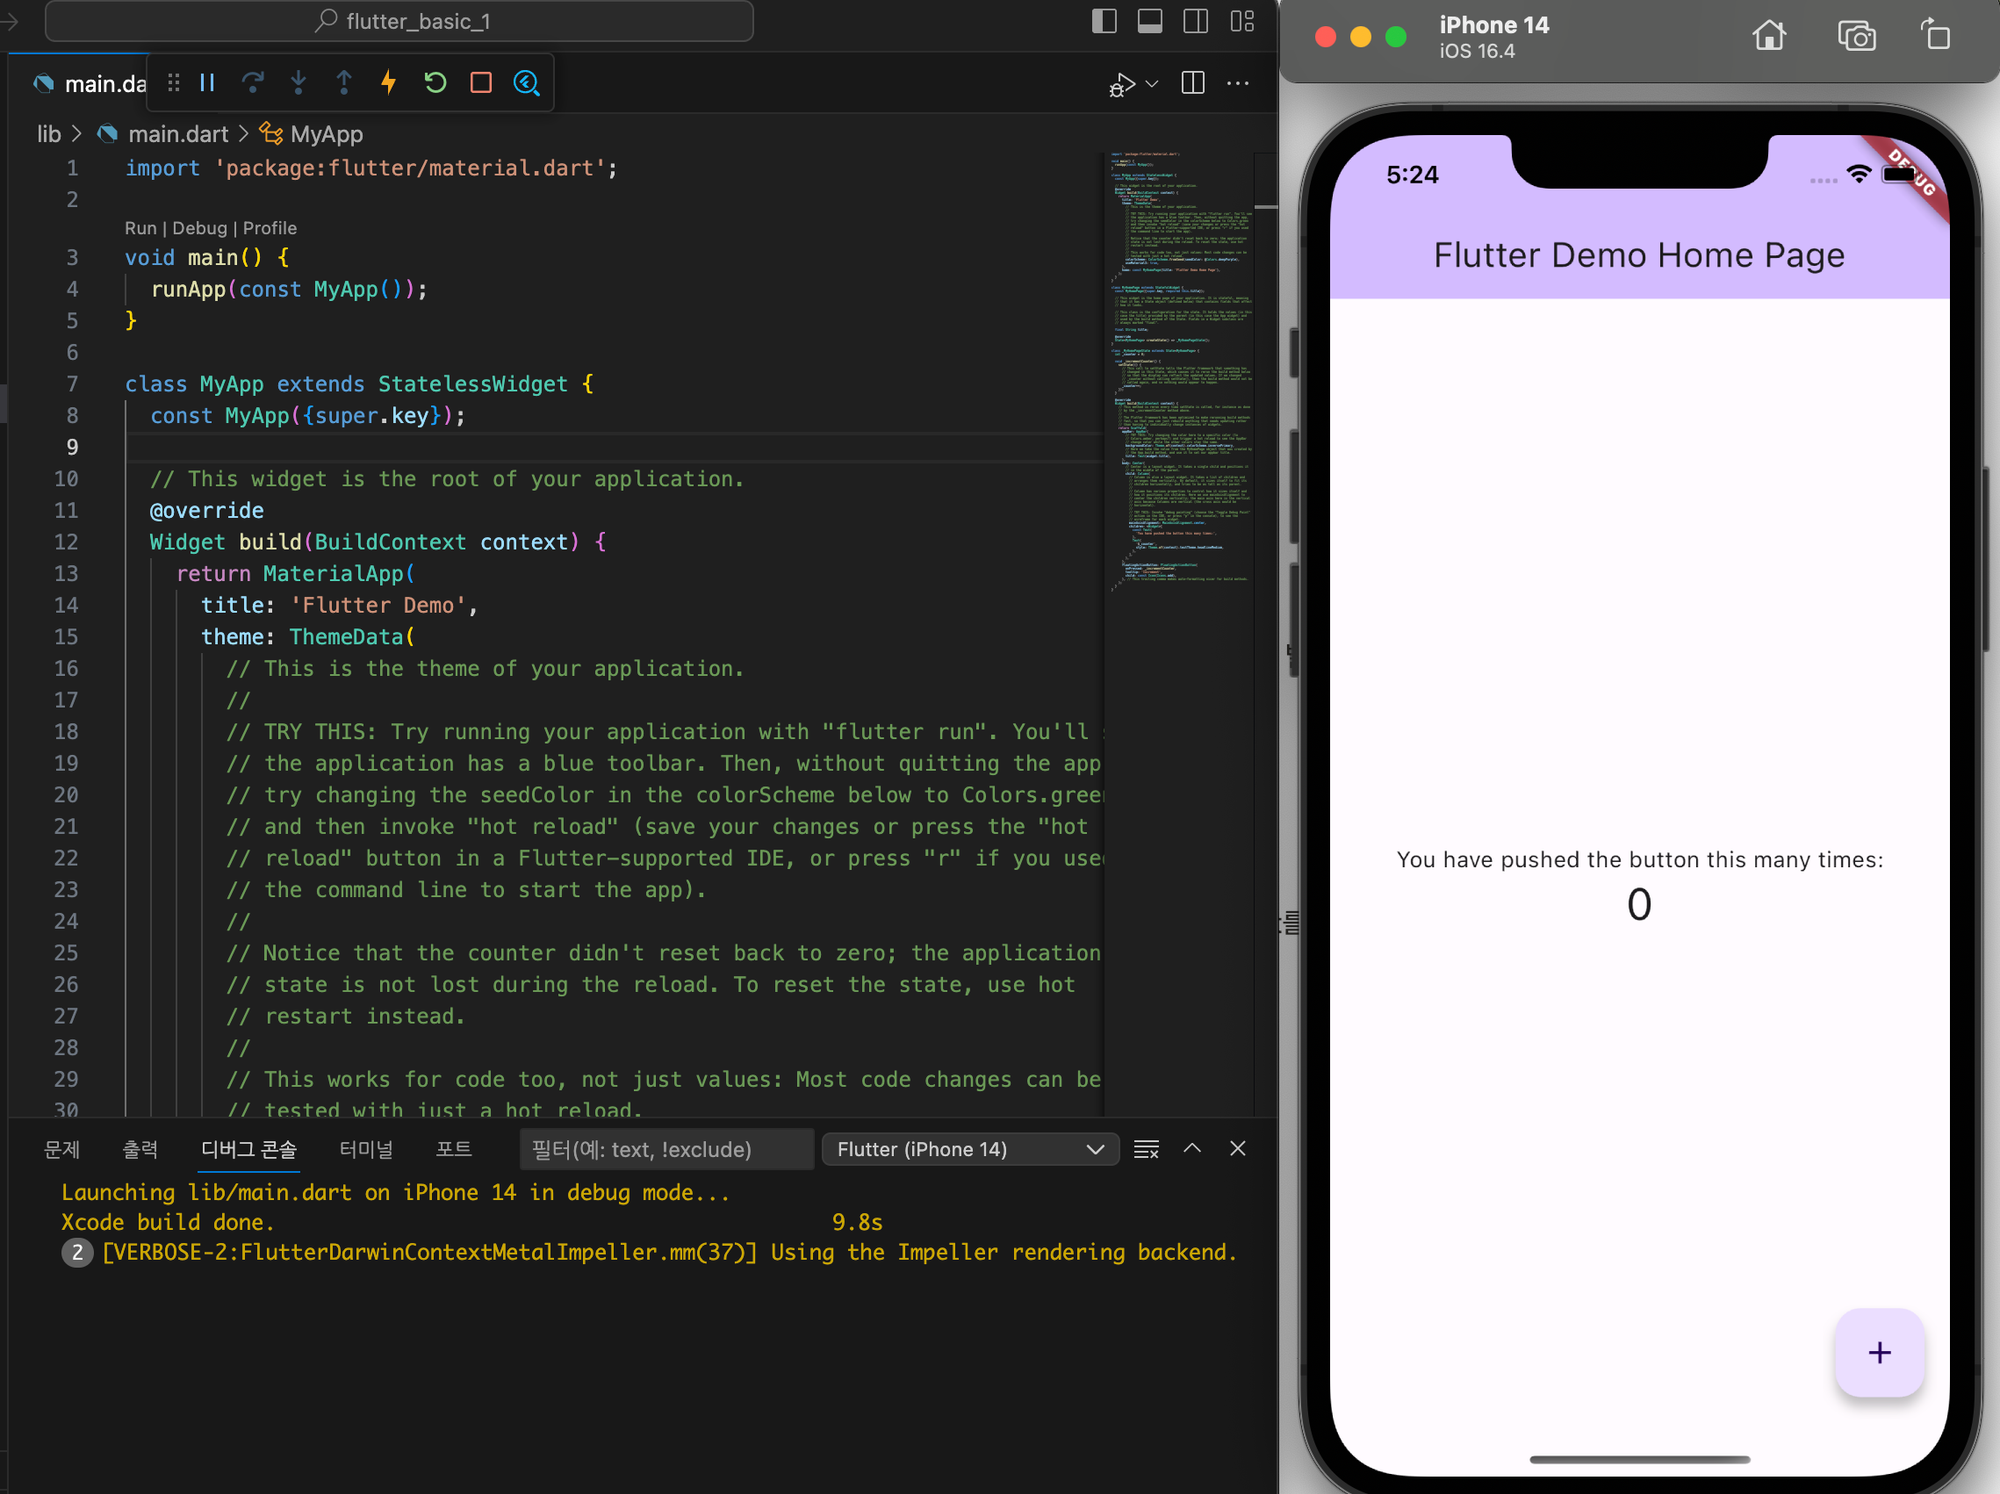The image size is (2000, 1494).
Task: Restart the debug session
Action: click(x=435, y=83)
